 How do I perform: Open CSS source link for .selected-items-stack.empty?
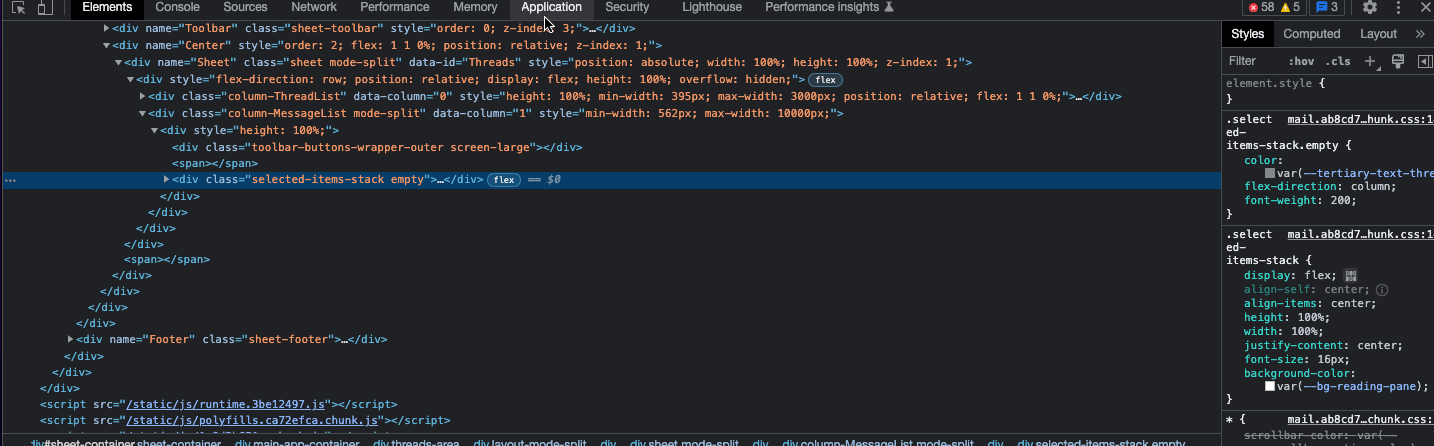pos(1359,120)
